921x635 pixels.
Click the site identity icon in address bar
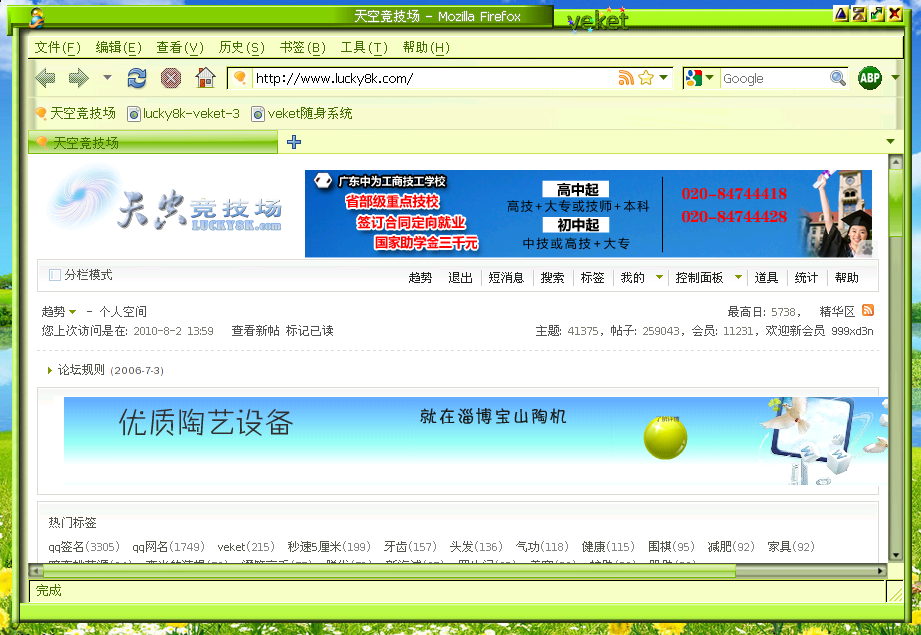pyautogui.click(x=240, y=78)
